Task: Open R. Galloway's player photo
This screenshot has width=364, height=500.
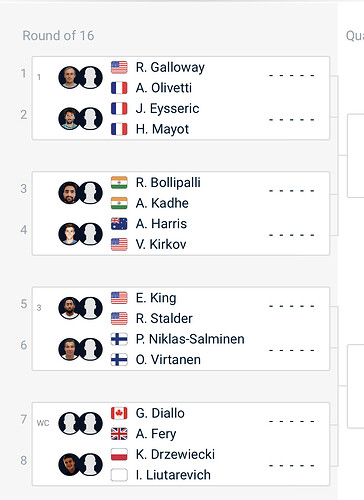Action: (x=69, y=77)
